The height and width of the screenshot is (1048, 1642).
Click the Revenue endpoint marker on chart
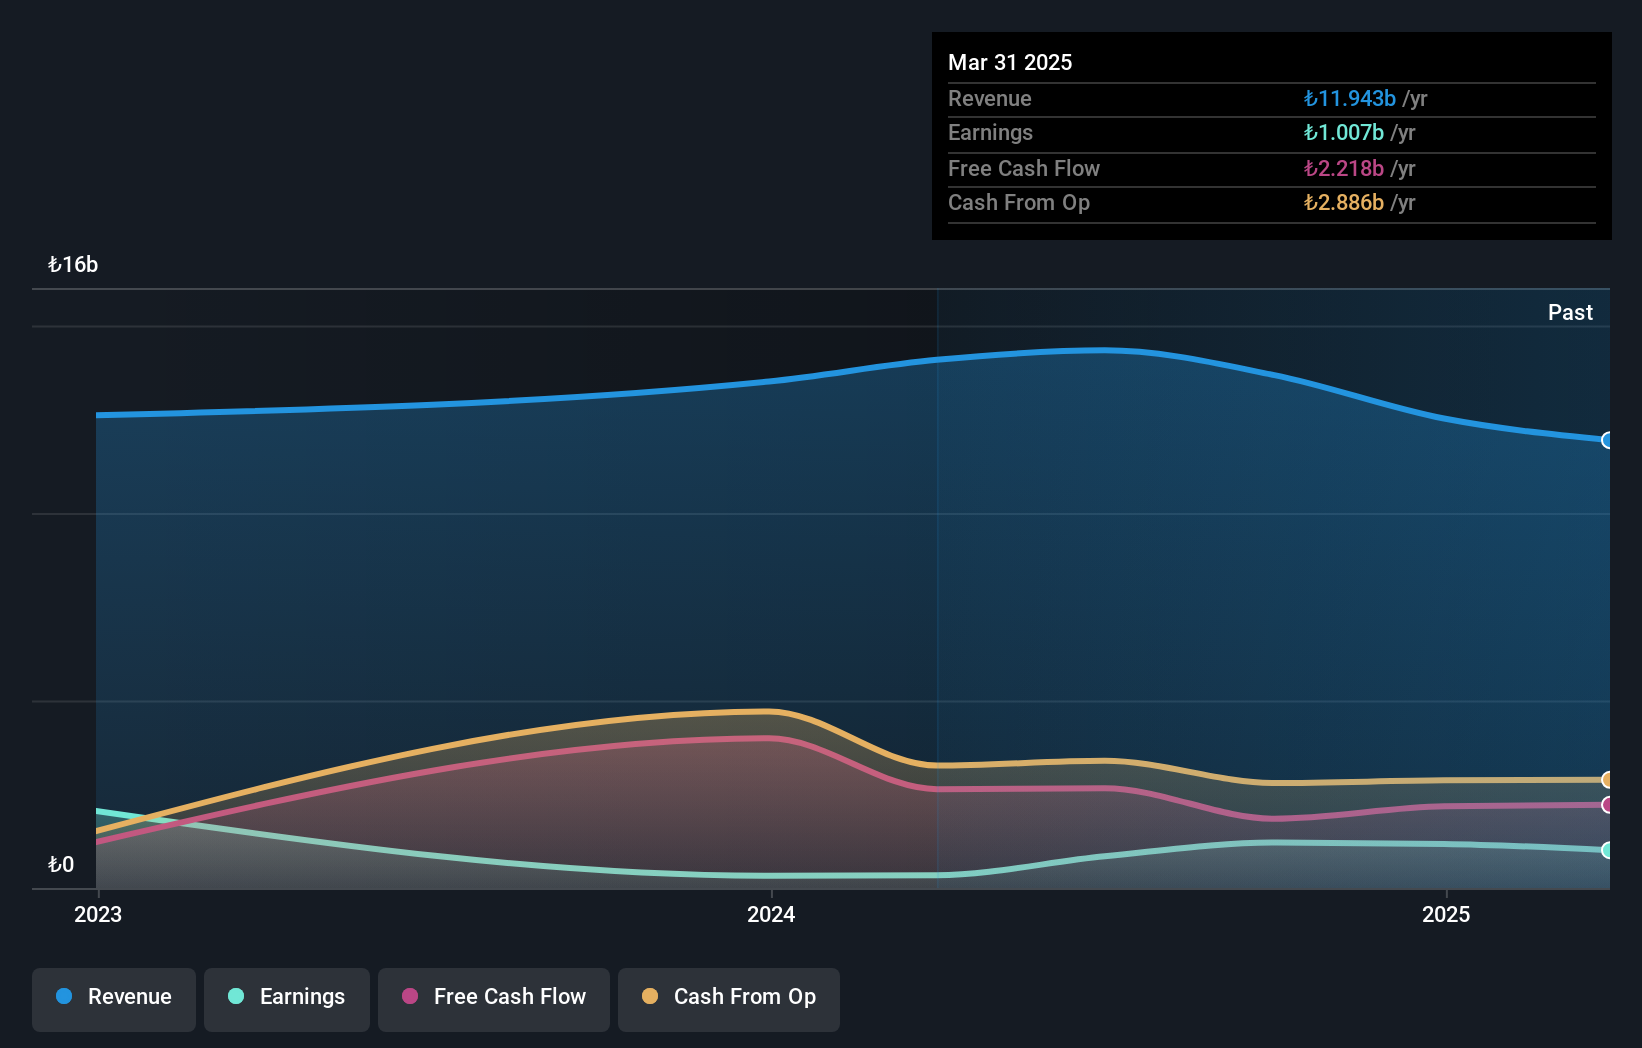(1608, 440)
